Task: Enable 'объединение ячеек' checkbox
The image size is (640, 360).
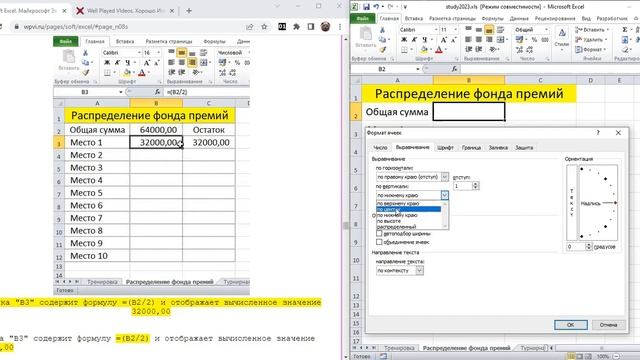Action: click(x=379, y=242)
